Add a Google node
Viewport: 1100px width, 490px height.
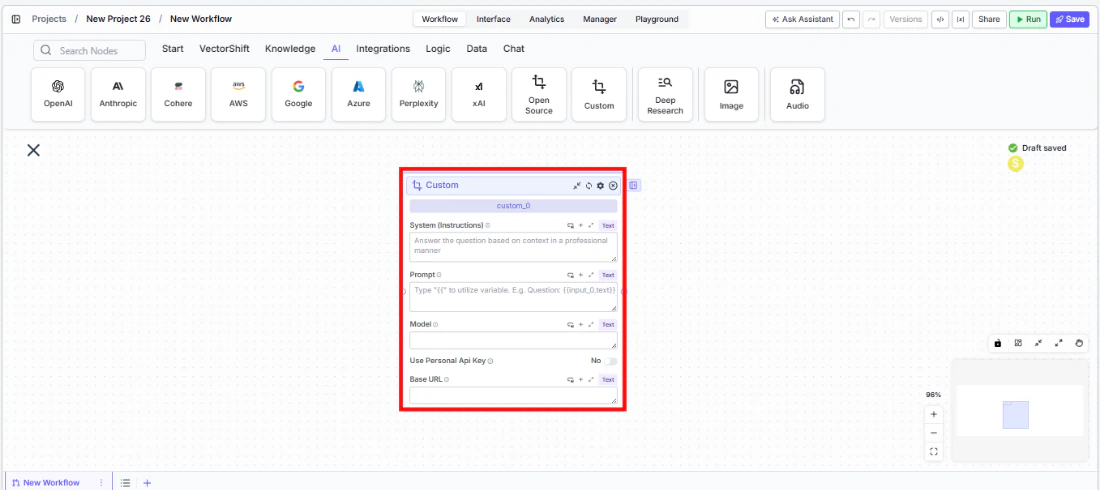pyautogui.click(x=298, y=94)
